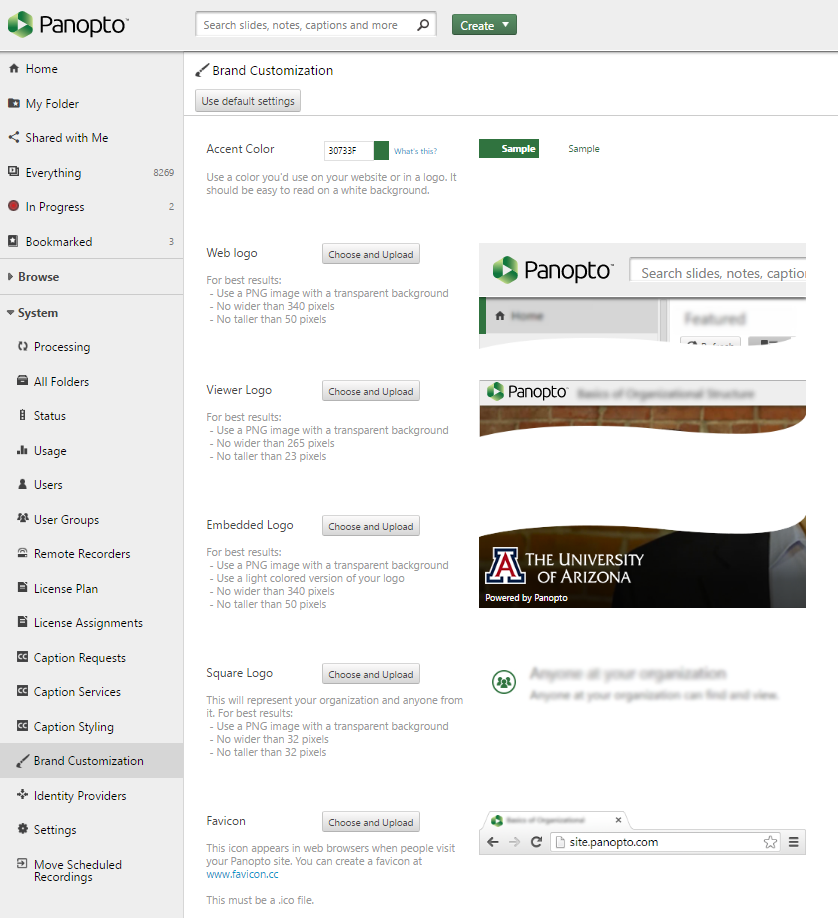Click the green Sample accent preview
The image size is (838, 918).
pos(509,149)
